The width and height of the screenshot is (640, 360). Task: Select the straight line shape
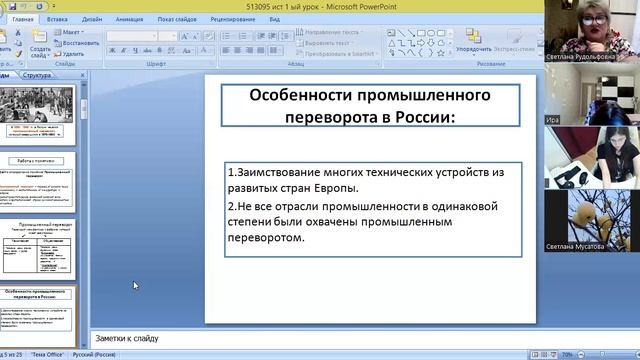(x=402, y=33)
